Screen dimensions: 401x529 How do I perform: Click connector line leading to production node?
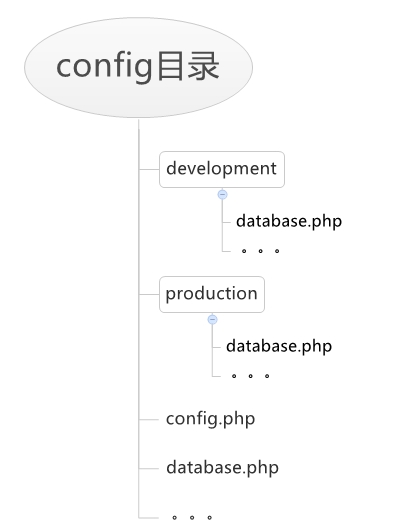pos(149,295)
